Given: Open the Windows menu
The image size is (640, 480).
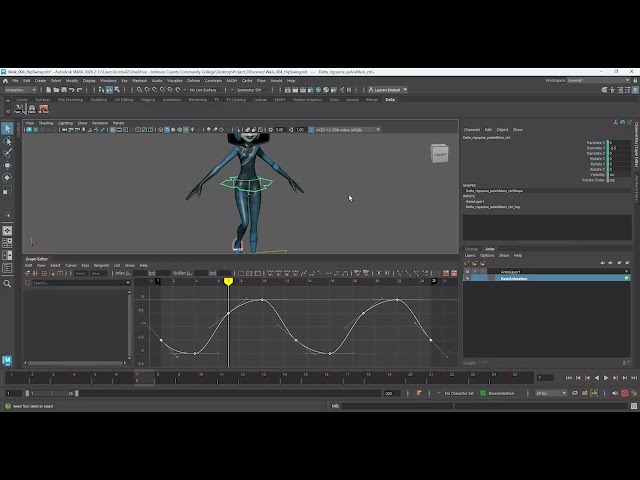Looking at the screenshot, I should click(108, 81).
